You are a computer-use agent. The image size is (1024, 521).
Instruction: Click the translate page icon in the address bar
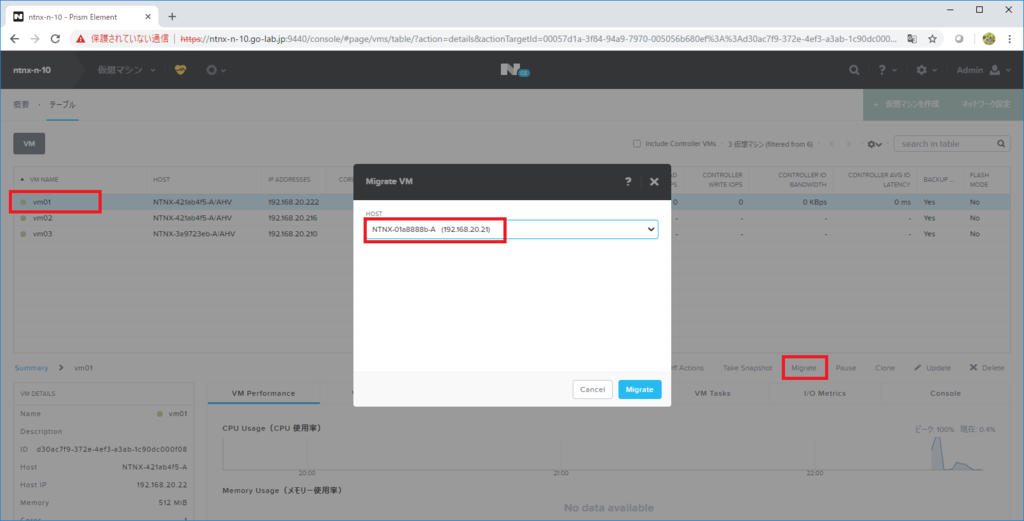click(x=912, y=39)
